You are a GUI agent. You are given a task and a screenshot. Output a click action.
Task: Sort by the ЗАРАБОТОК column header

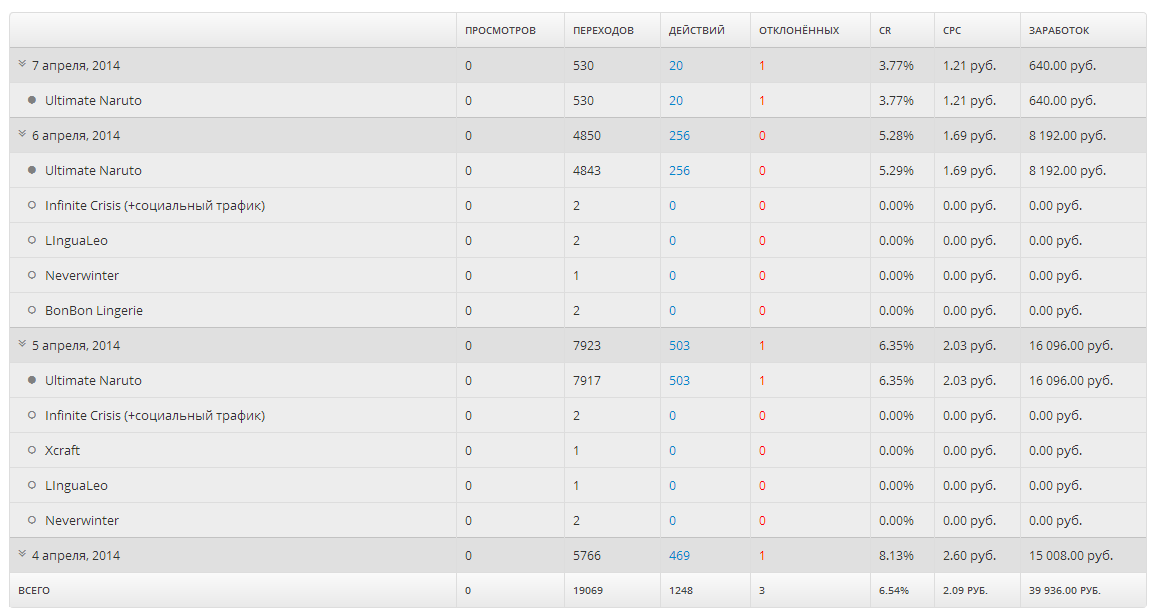click(1059, 31)
